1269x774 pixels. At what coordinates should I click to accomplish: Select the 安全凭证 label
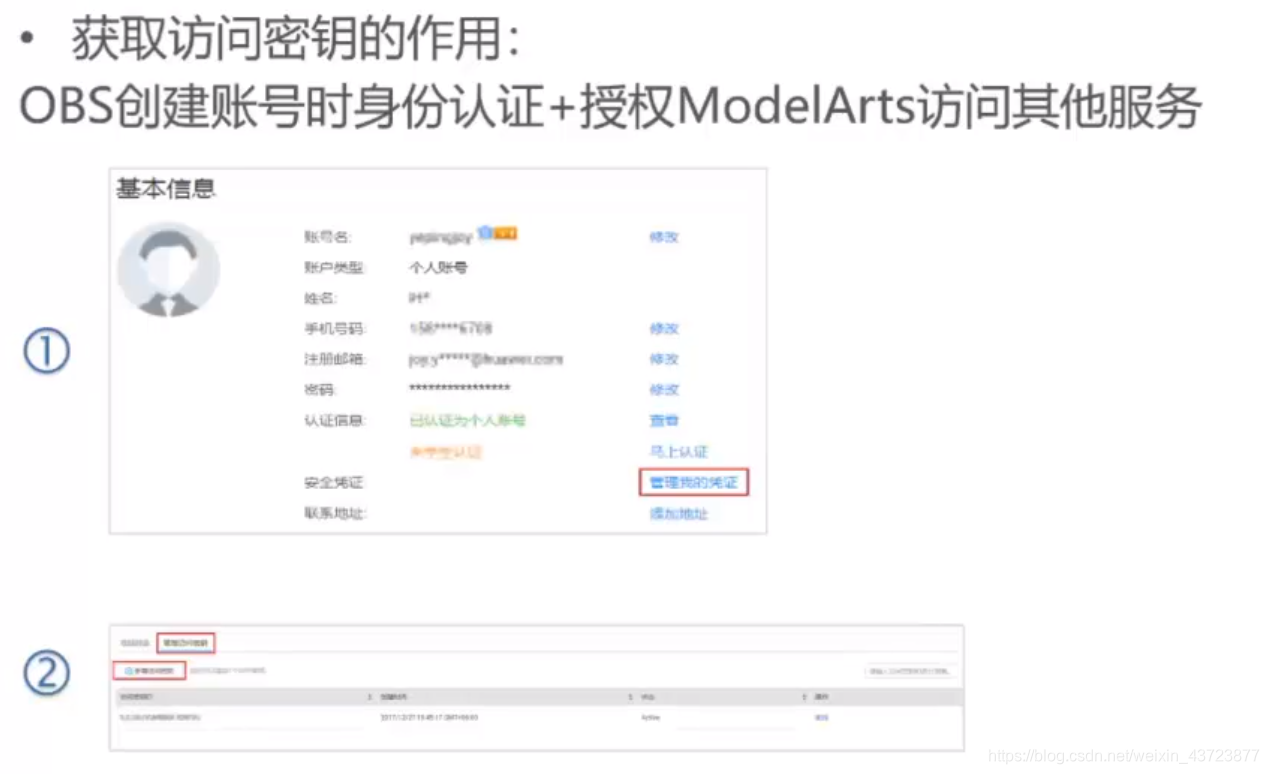click(x=335, y=482)
